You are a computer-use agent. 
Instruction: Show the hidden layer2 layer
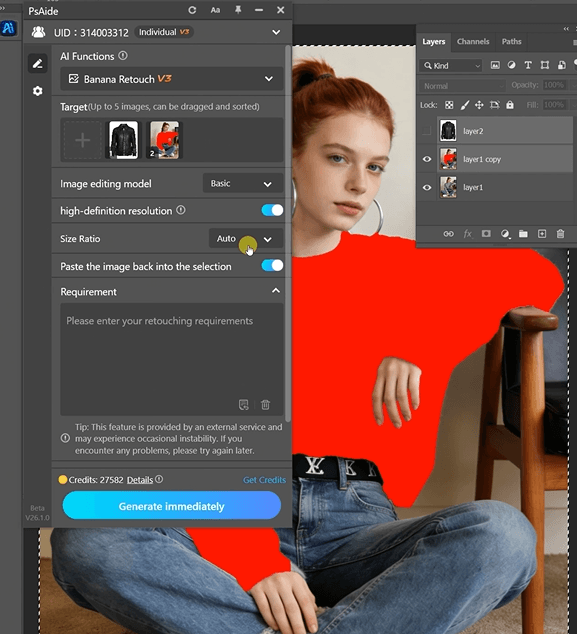(x=427, y=131)
